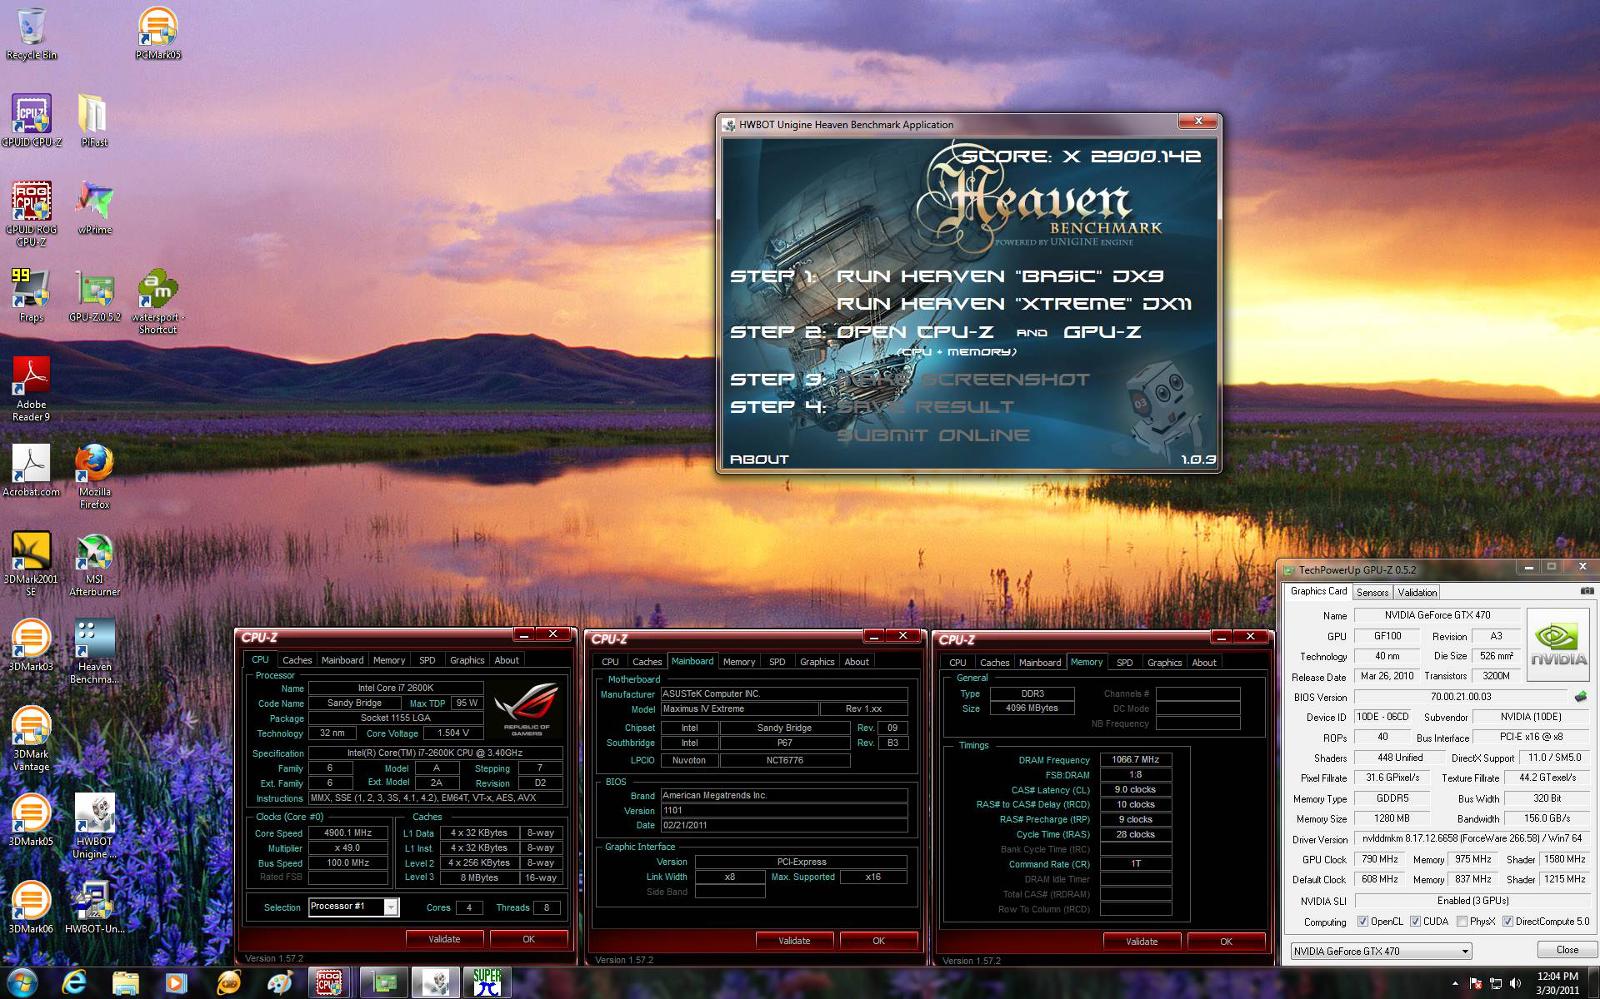Launch the MSI Afterburner desktop shortcut
The height and width of the screenshot is (999, 1600).
94,564
